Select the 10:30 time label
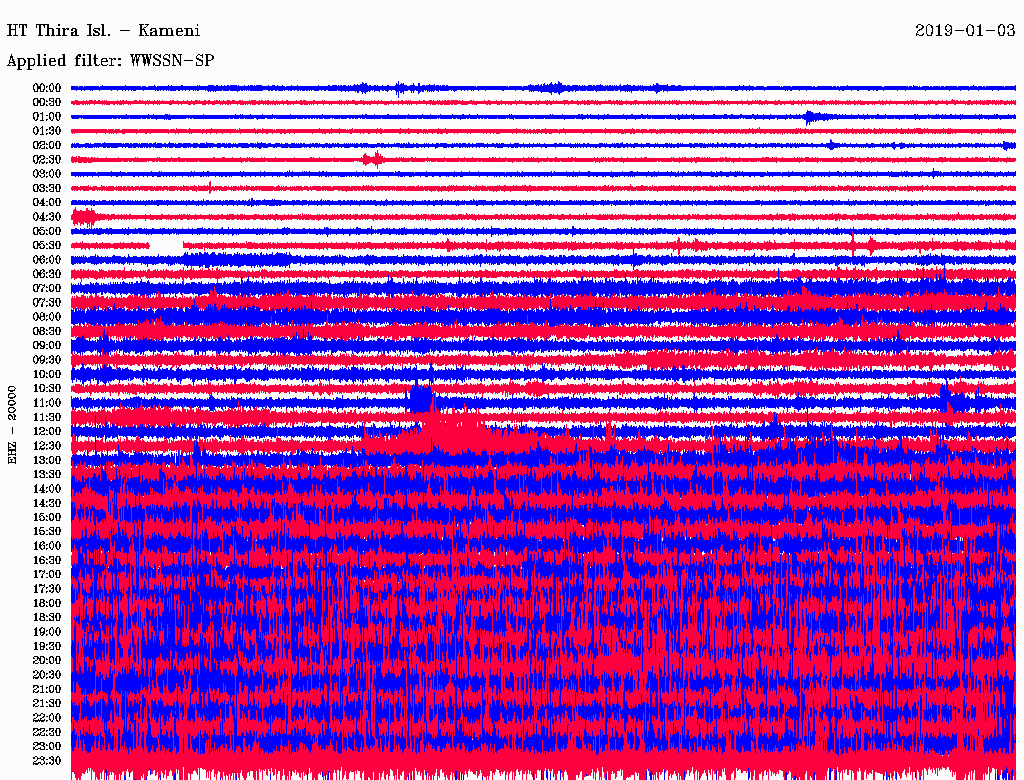The height and width of the screenshot is (780, 1024). click(47, 389)
